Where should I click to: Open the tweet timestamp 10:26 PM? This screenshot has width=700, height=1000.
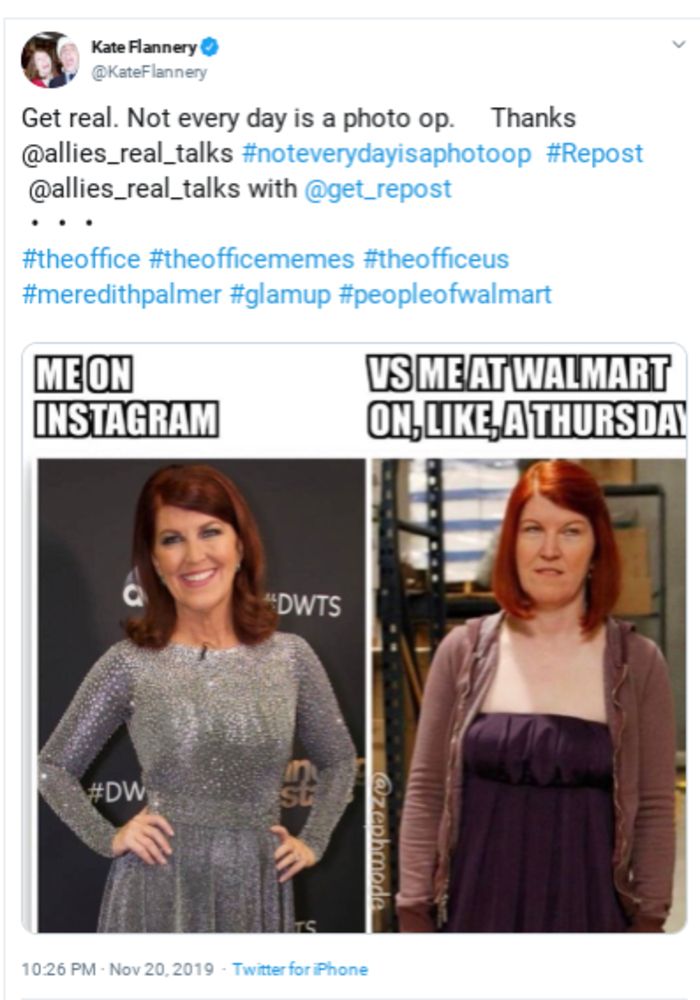click(x=59, y=969)
